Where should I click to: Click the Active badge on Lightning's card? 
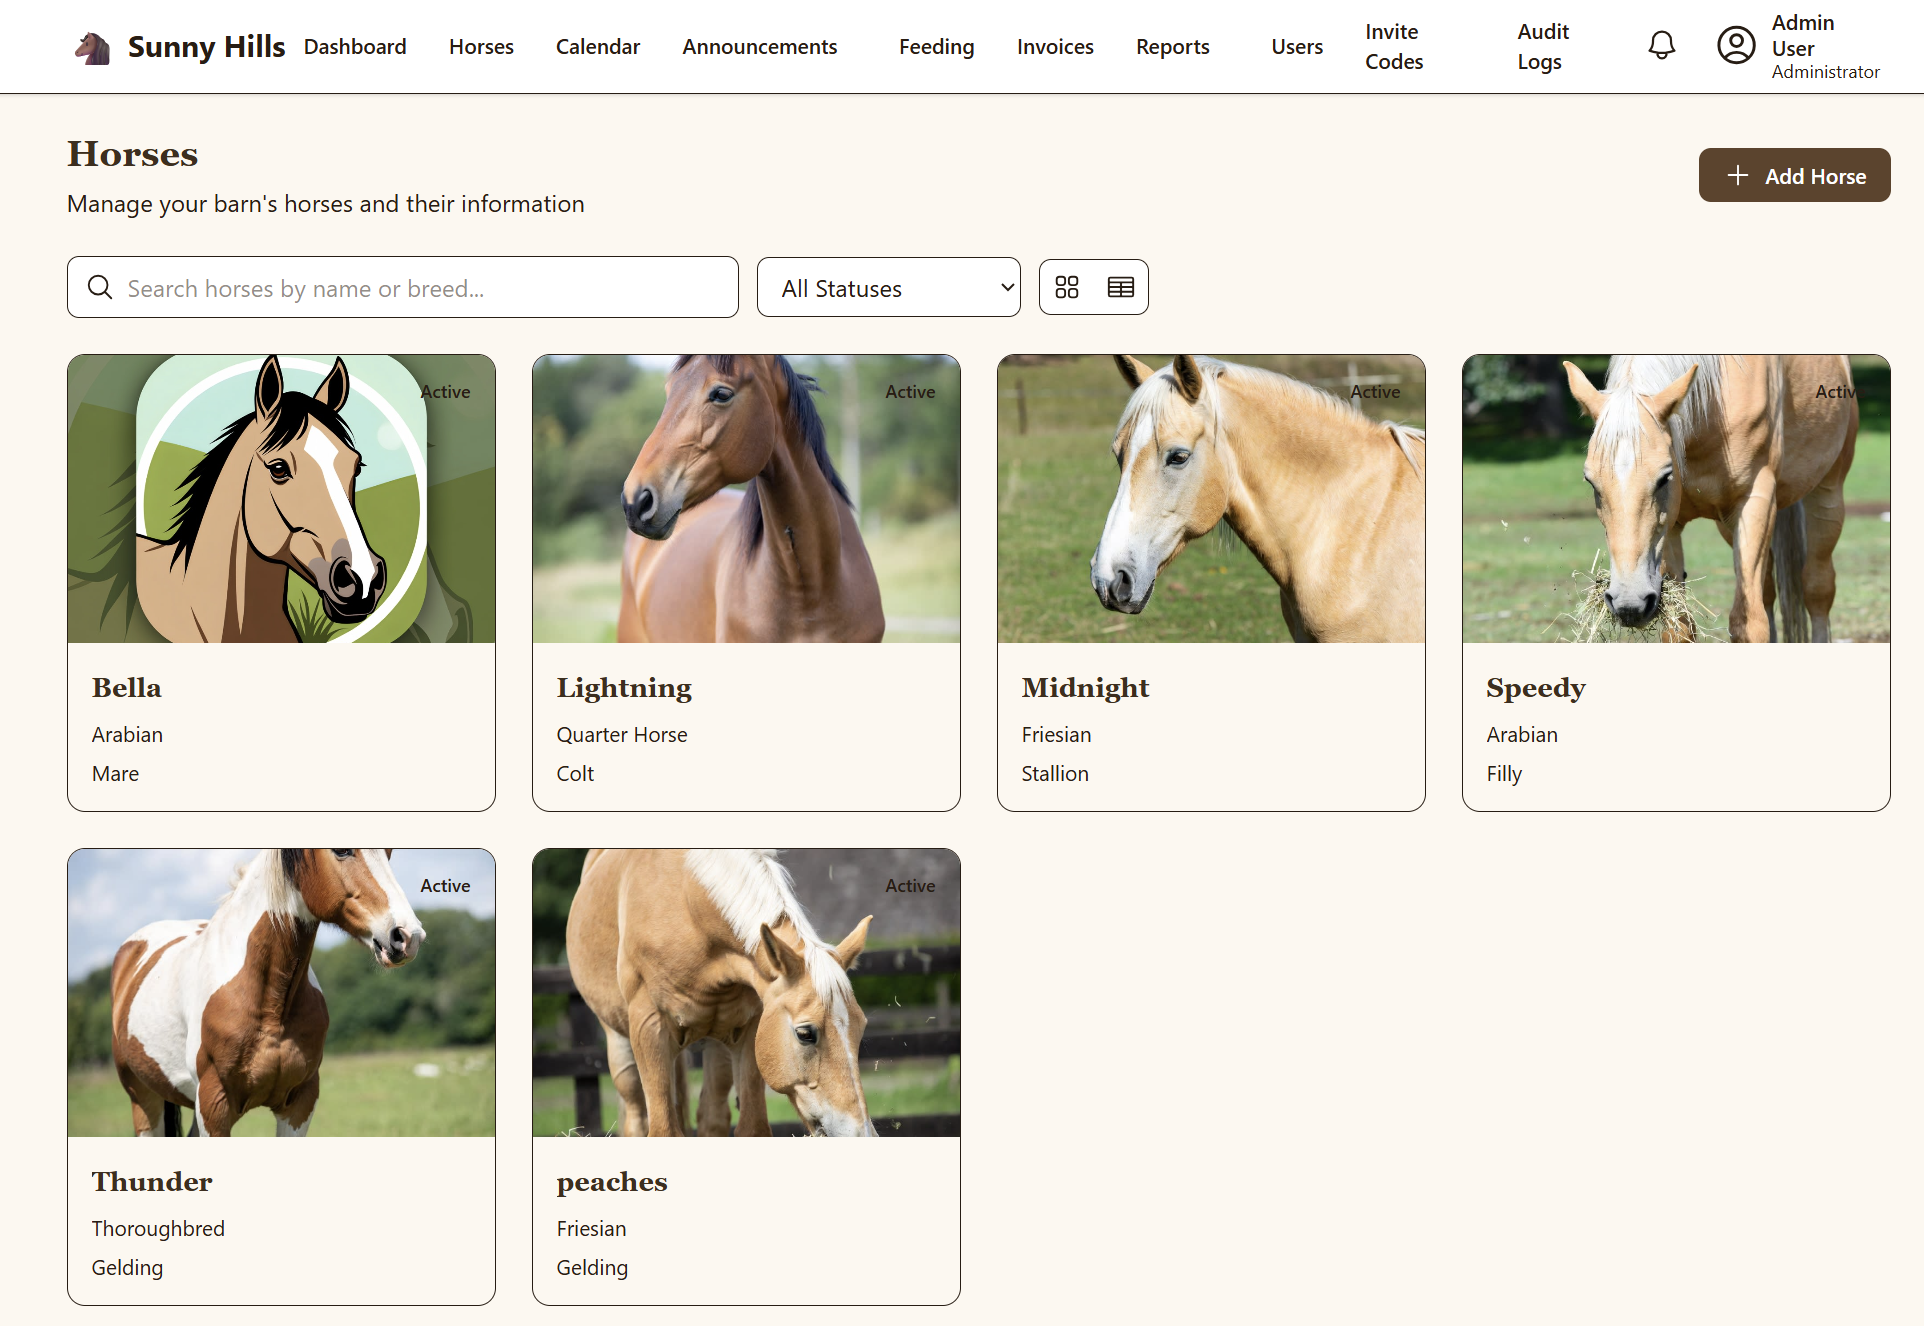tap(910, 392)
